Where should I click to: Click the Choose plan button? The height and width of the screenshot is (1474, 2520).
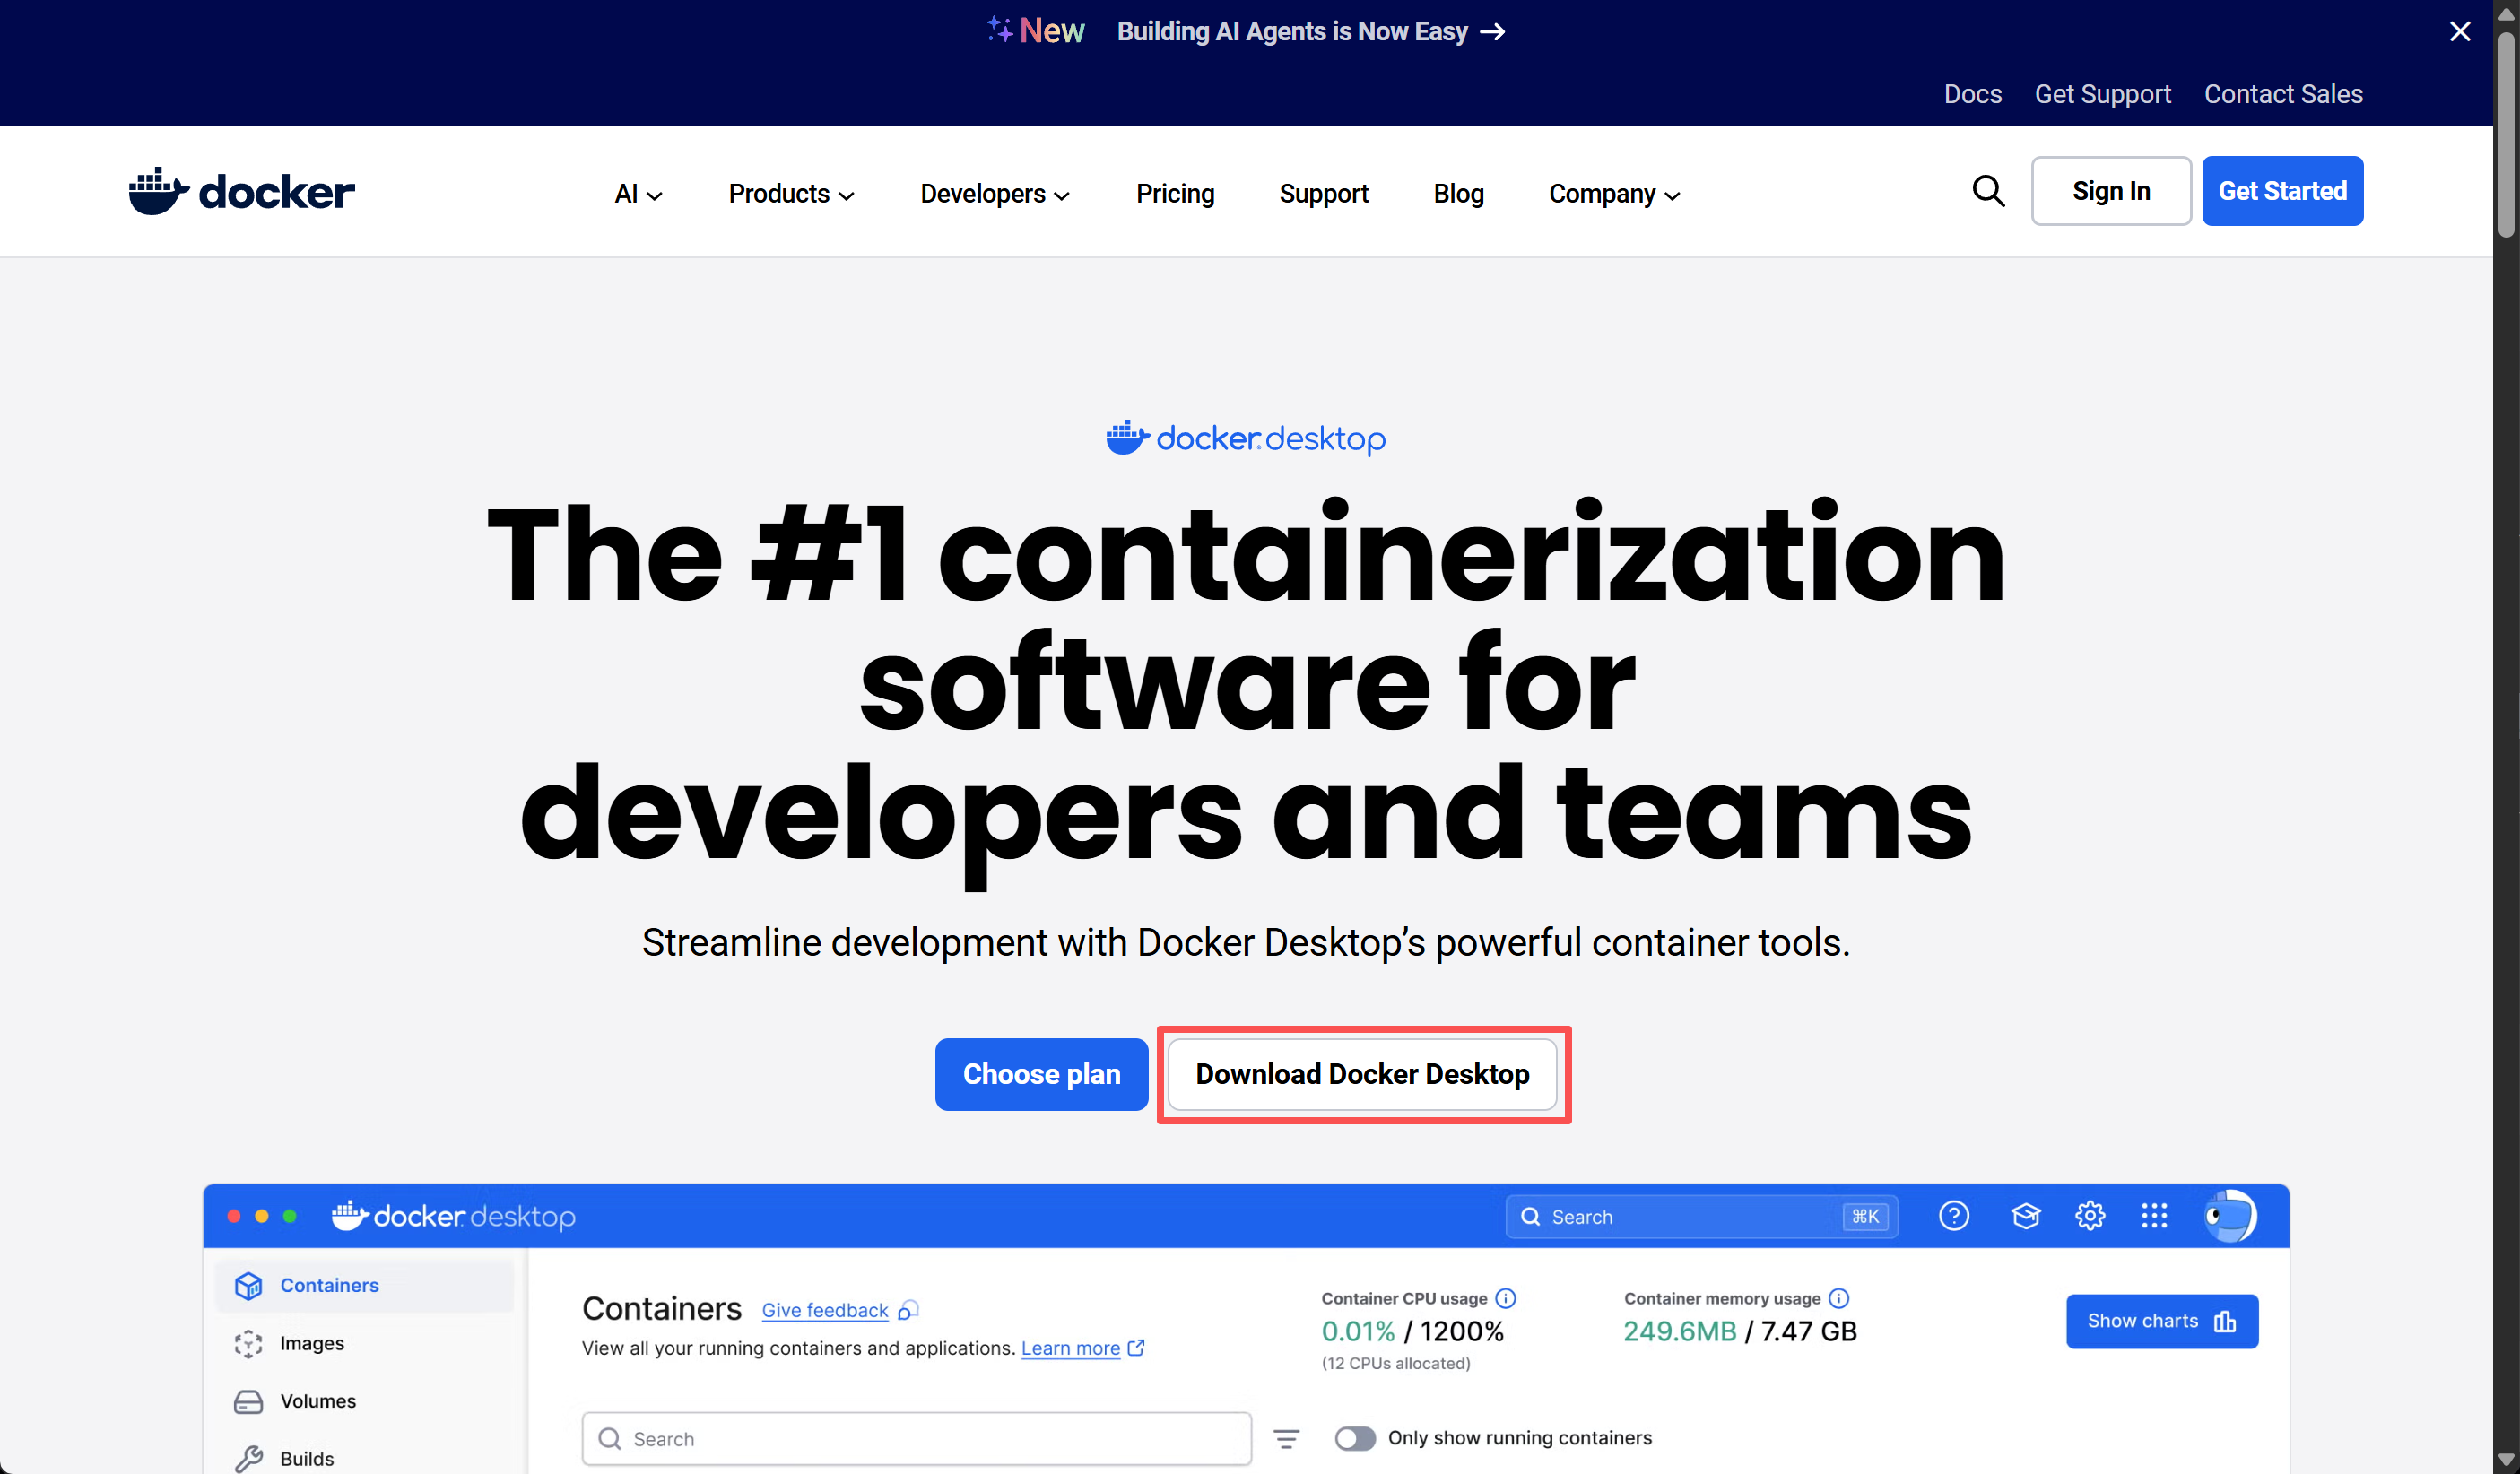pos(1041,1074)
